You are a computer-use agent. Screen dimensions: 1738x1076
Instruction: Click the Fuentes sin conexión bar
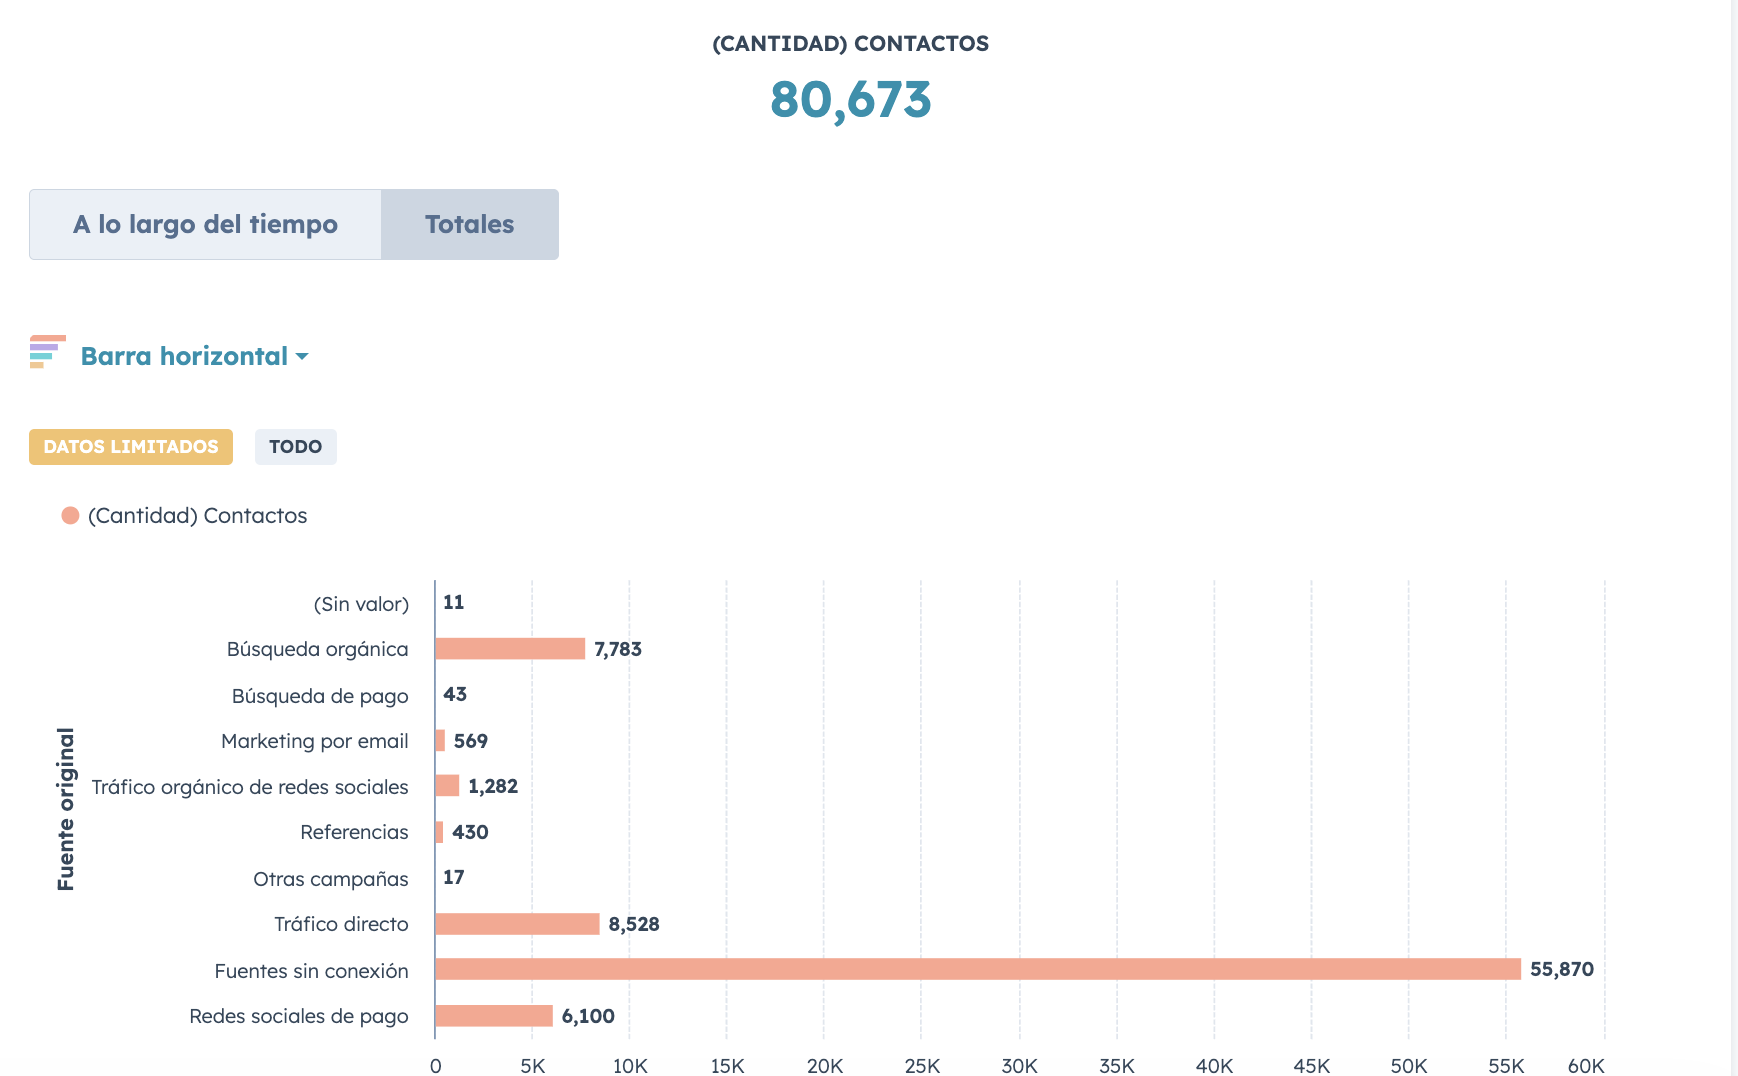pos(978,969)
